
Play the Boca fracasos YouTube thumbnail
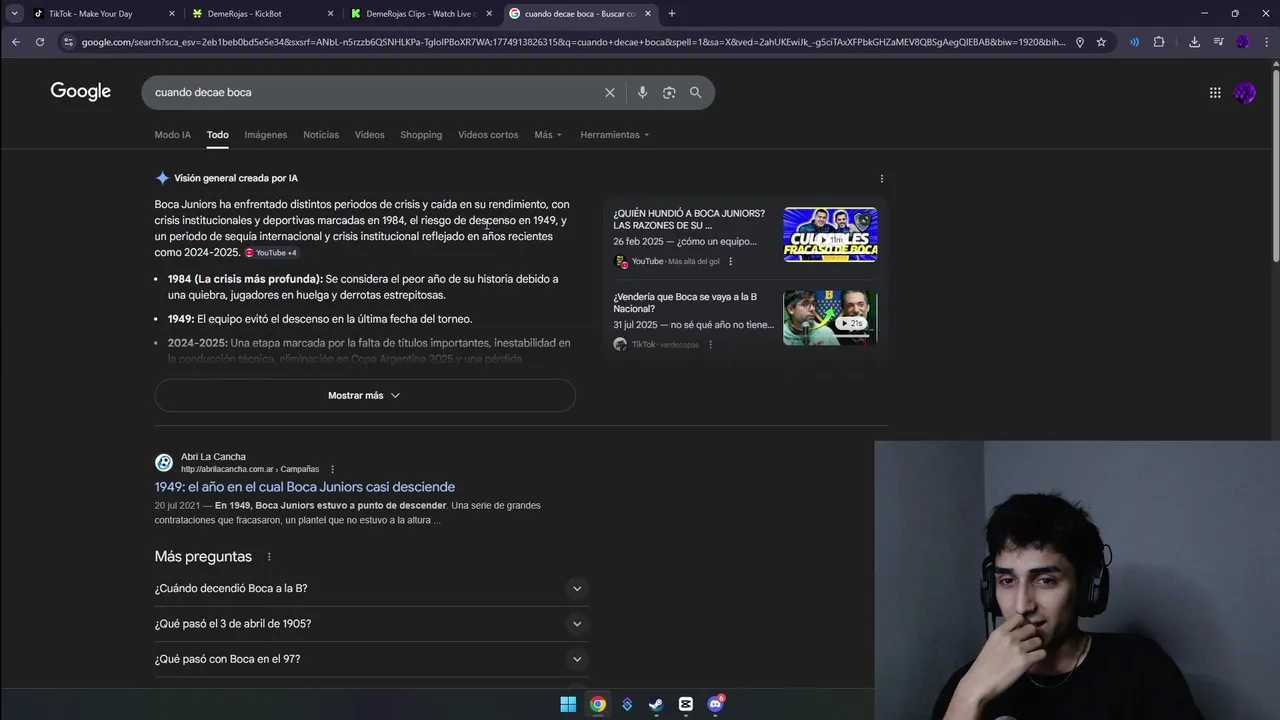coord(830,235)
